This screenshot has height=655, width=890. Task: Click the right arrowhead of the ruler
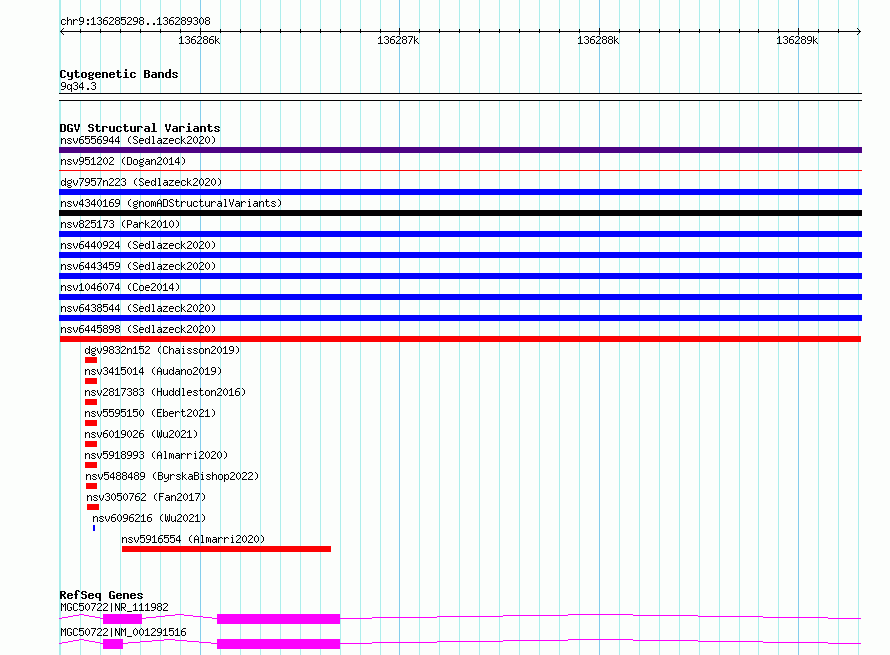coord(859,31)
